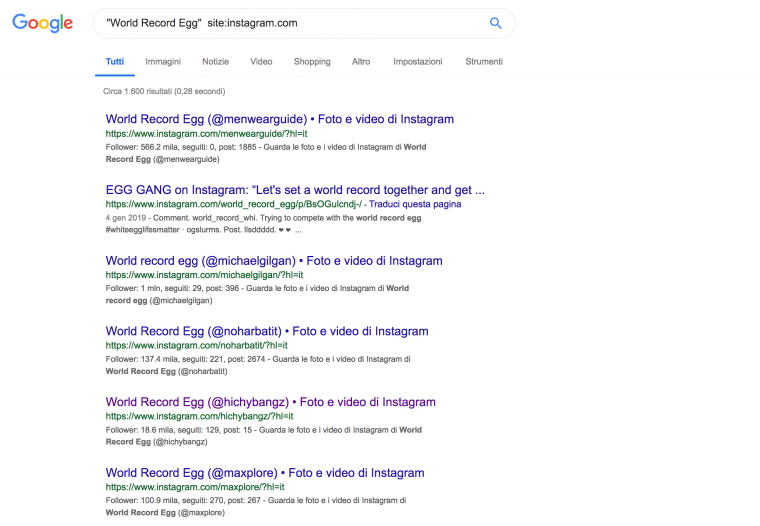Screen dimensions: 760x526
Task: Click the Strumenti button
Action: 484,62
